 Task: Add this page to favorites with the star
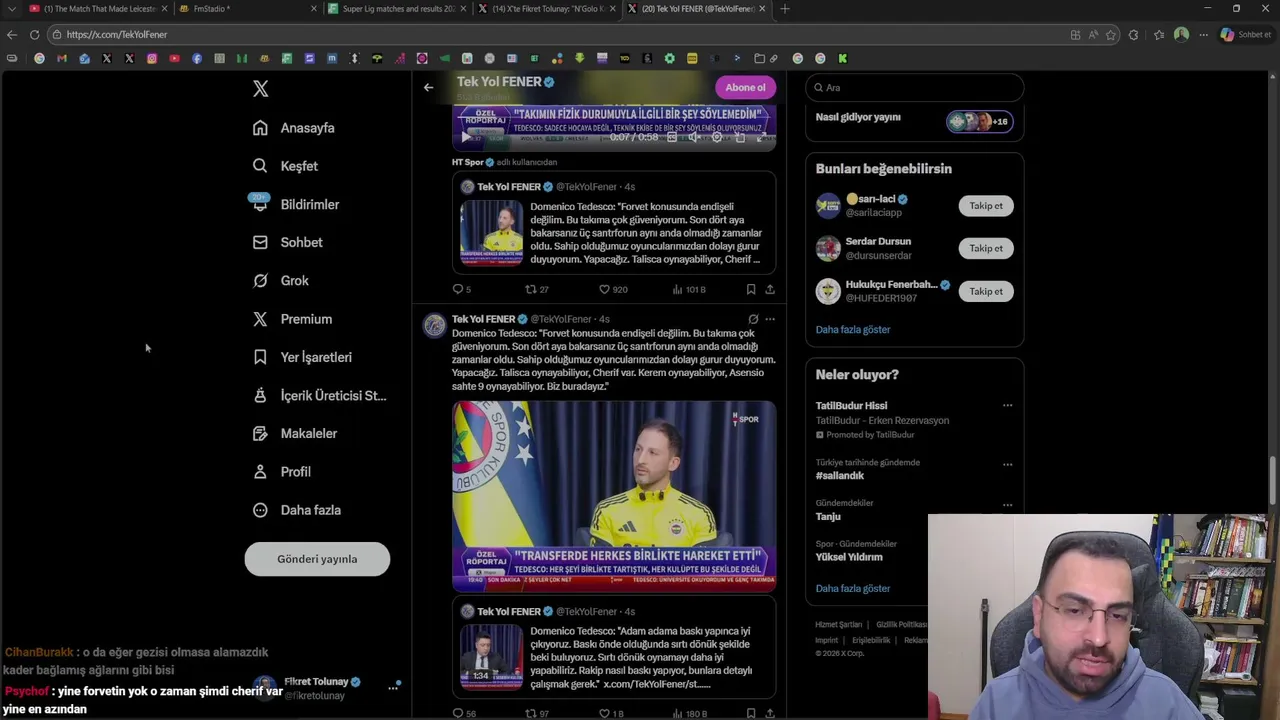click(1110, 34)
